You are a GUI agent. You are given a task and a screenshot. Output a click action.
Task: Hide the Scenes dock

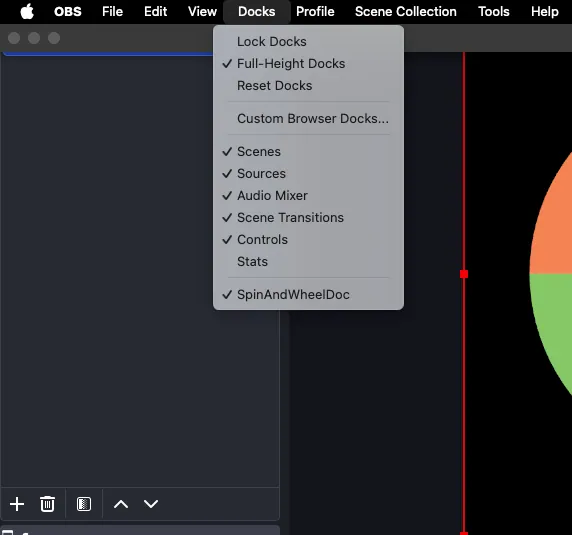click(x=308, y=151)
